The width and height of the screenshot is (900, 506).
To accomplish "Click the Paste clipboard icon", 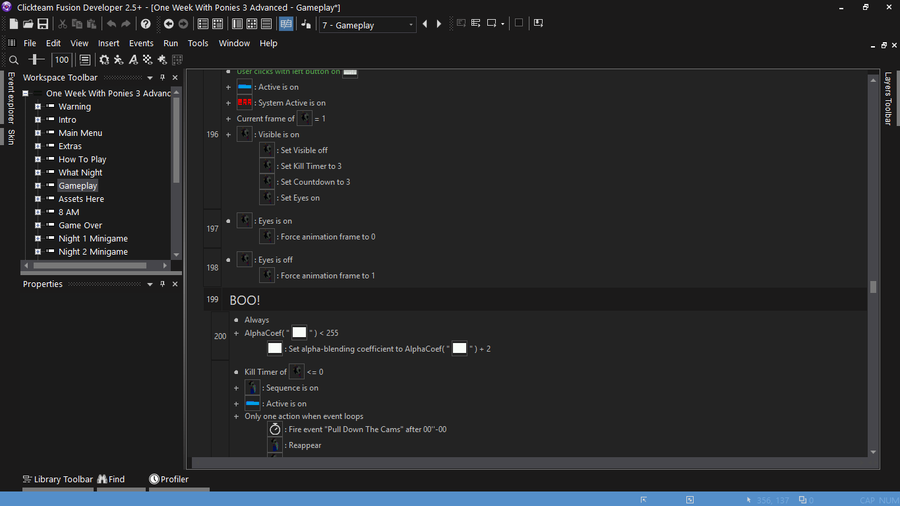I will 92,24.
